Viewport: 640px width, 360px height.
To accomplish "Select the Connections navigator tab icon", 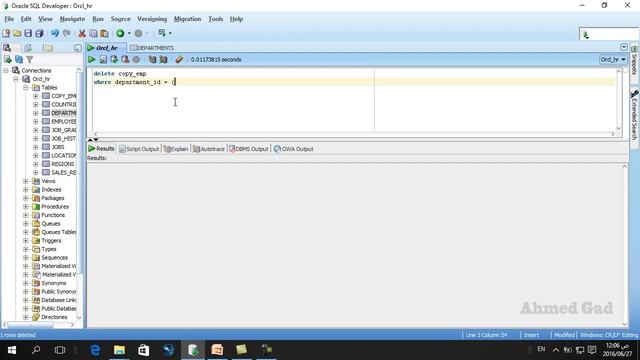I will click(x=7, y=48).
